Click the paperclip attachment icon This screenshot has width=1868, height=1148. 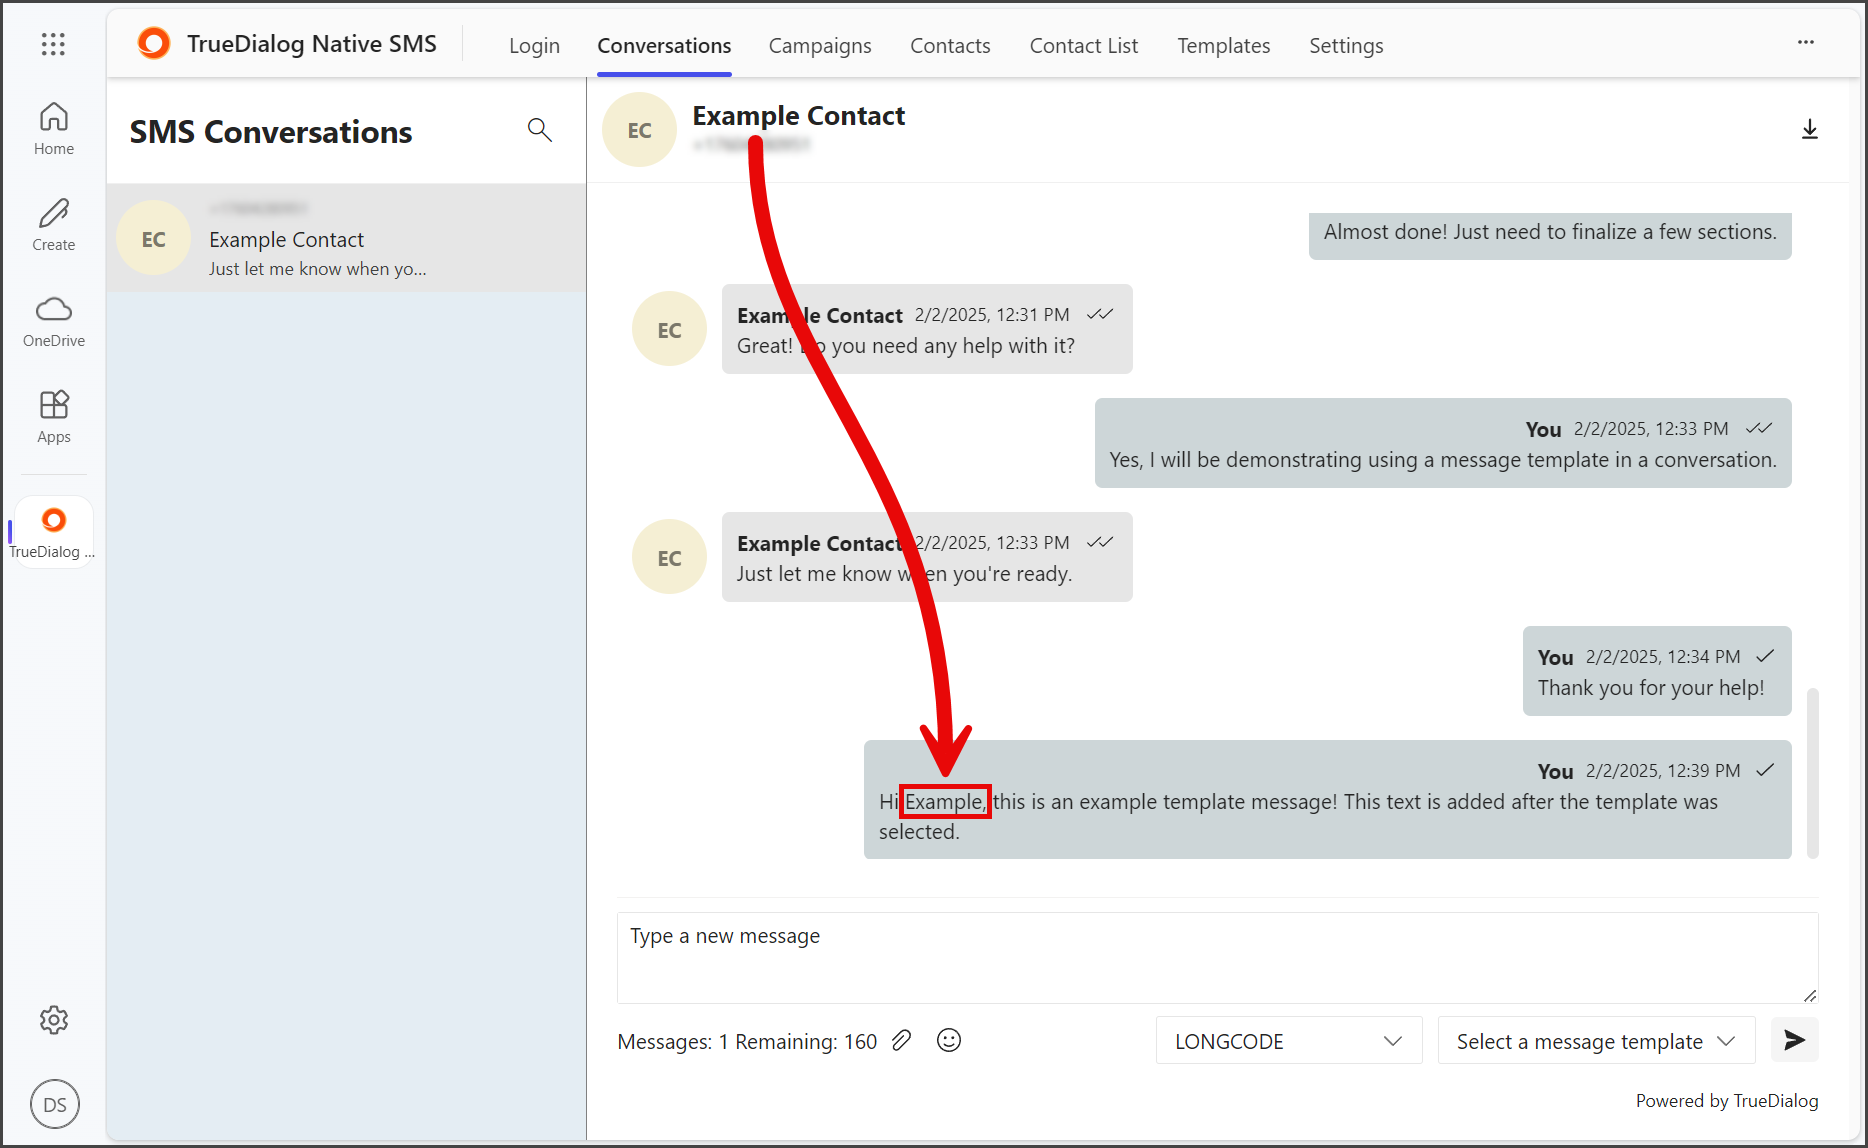(901, 1040)
